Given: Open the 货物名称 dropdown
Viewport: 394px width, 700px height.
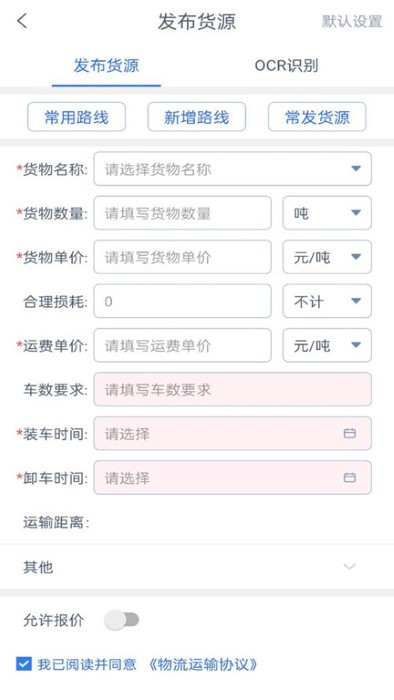Looking at the screenshot, I should (x=232, y=169).
